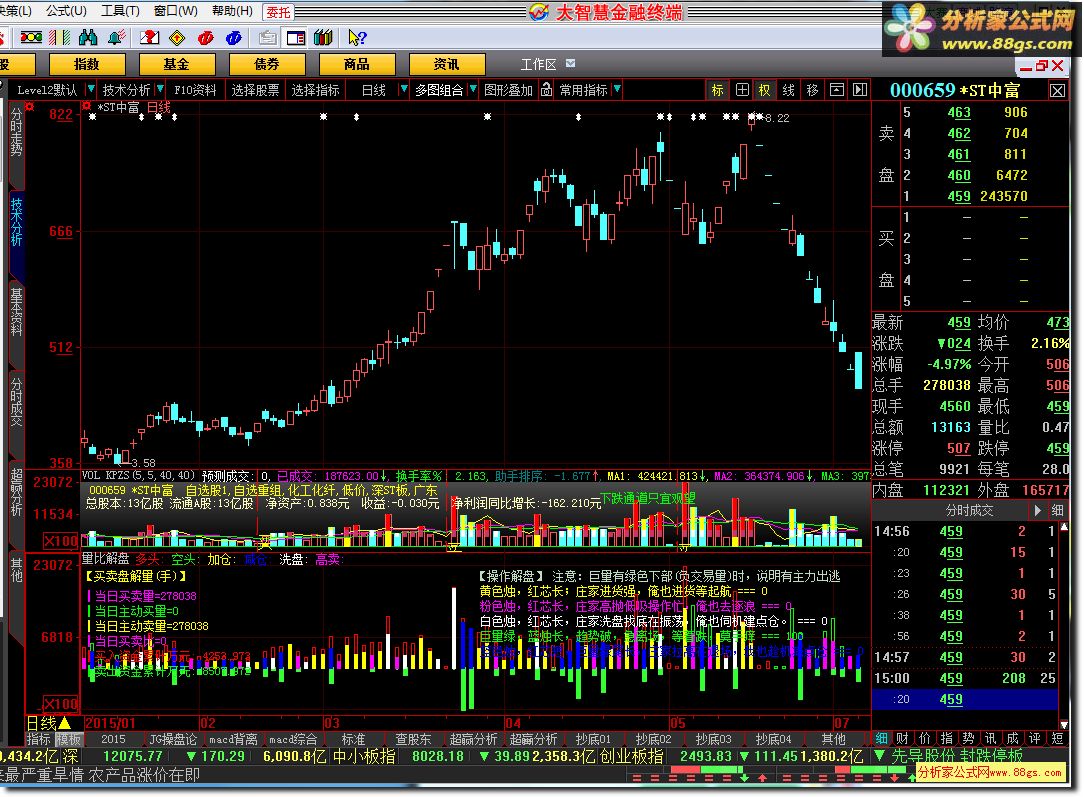This screenshot has height=797, width=1084.
Task: Click the padlock icon beside 图形叠加
Action: 546,90
